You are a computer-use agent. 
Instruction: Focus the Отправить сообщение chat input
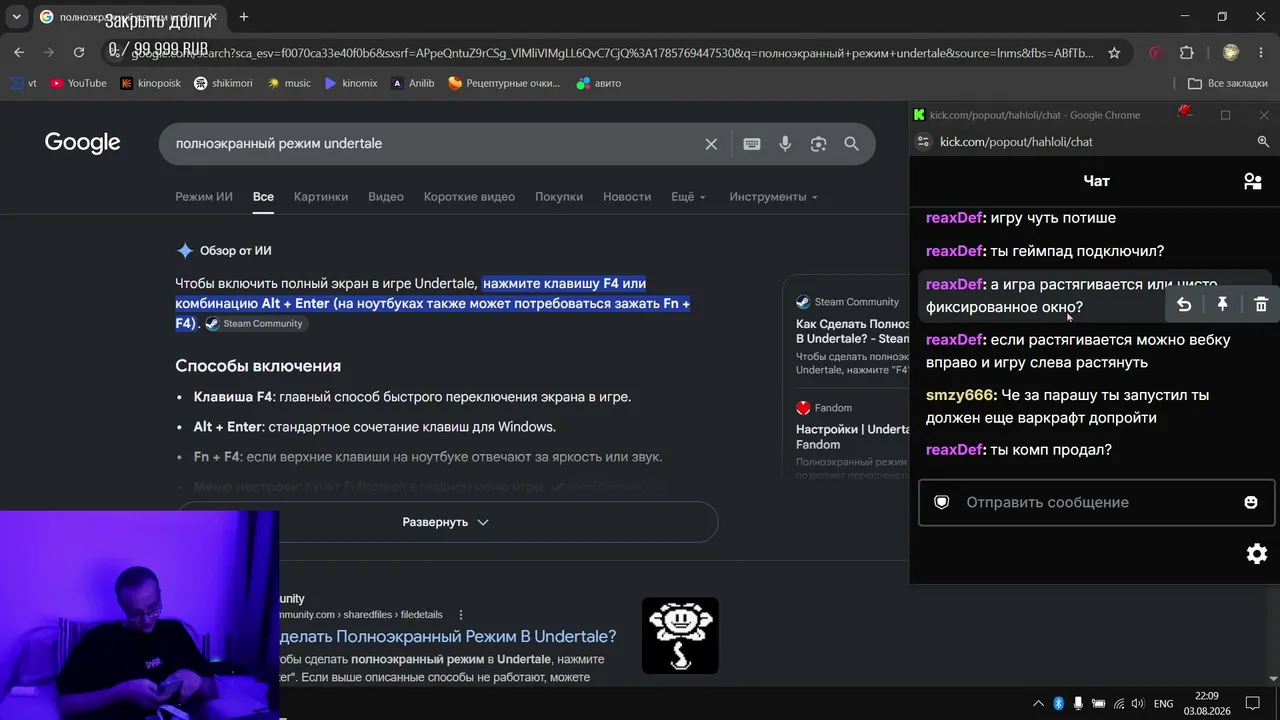(x=1097, y=502)
